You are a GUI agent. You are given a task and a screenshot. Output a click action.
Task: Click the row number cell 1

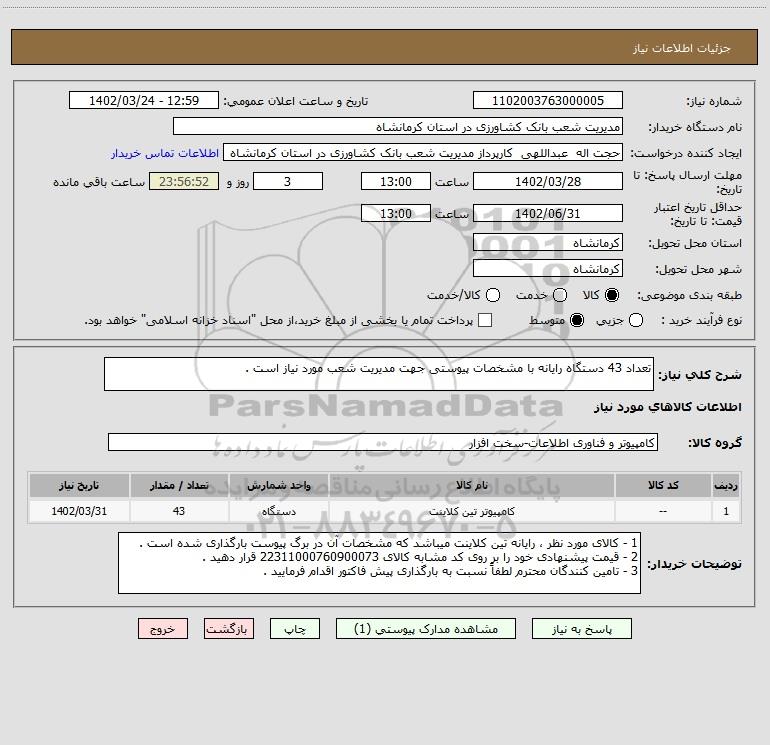click(x=726, y=511)
